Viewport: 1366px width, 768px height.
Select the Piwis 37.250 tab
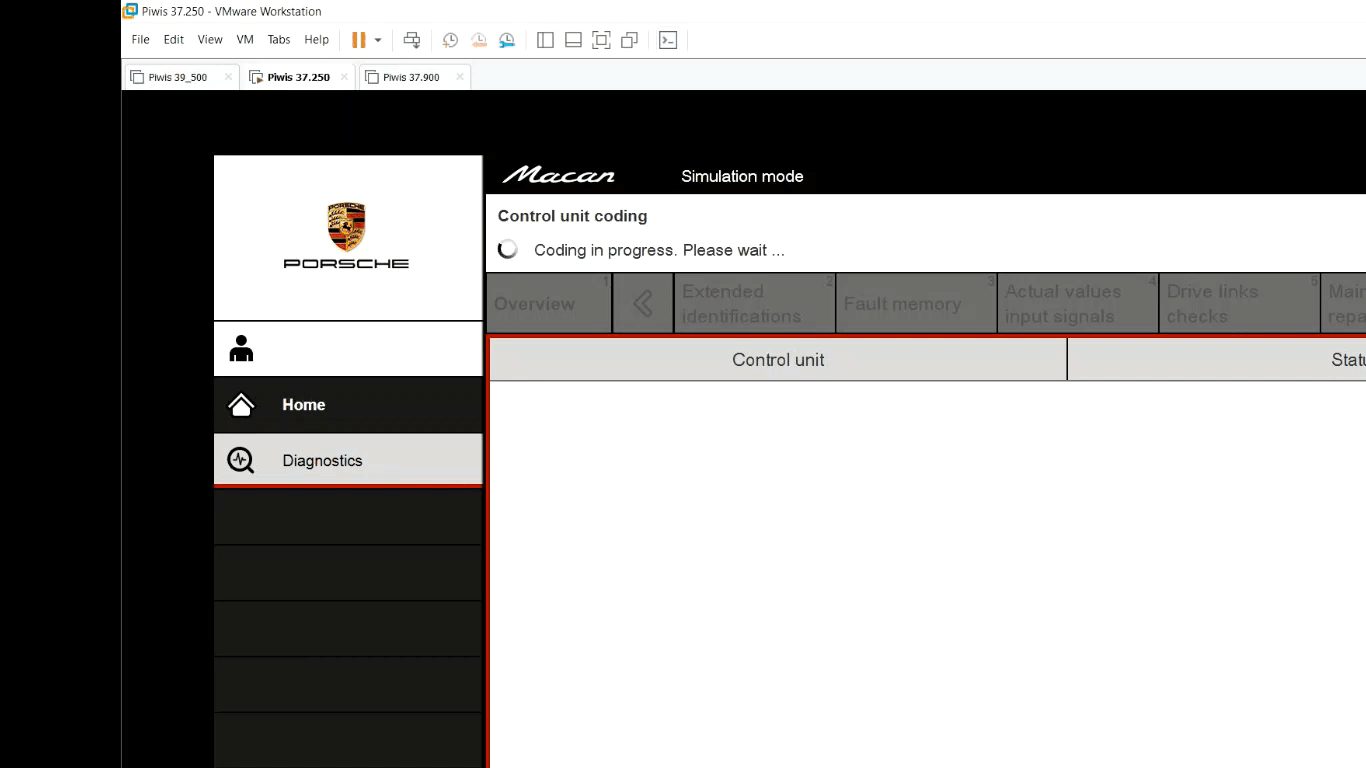(x=298, y=77)
